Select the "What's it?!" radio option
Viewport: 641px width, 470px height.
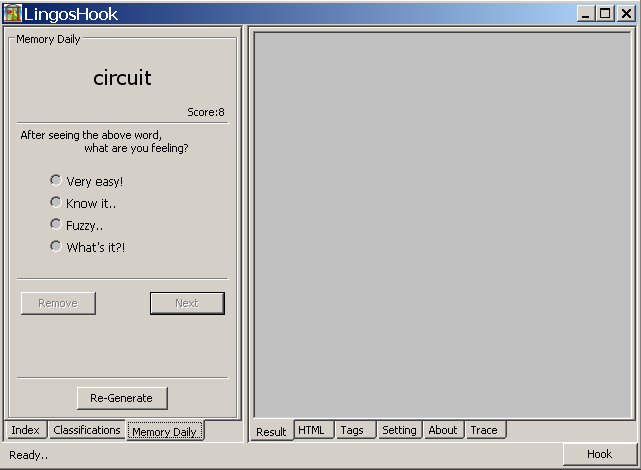pyautogui.click(x=56, y=247)
